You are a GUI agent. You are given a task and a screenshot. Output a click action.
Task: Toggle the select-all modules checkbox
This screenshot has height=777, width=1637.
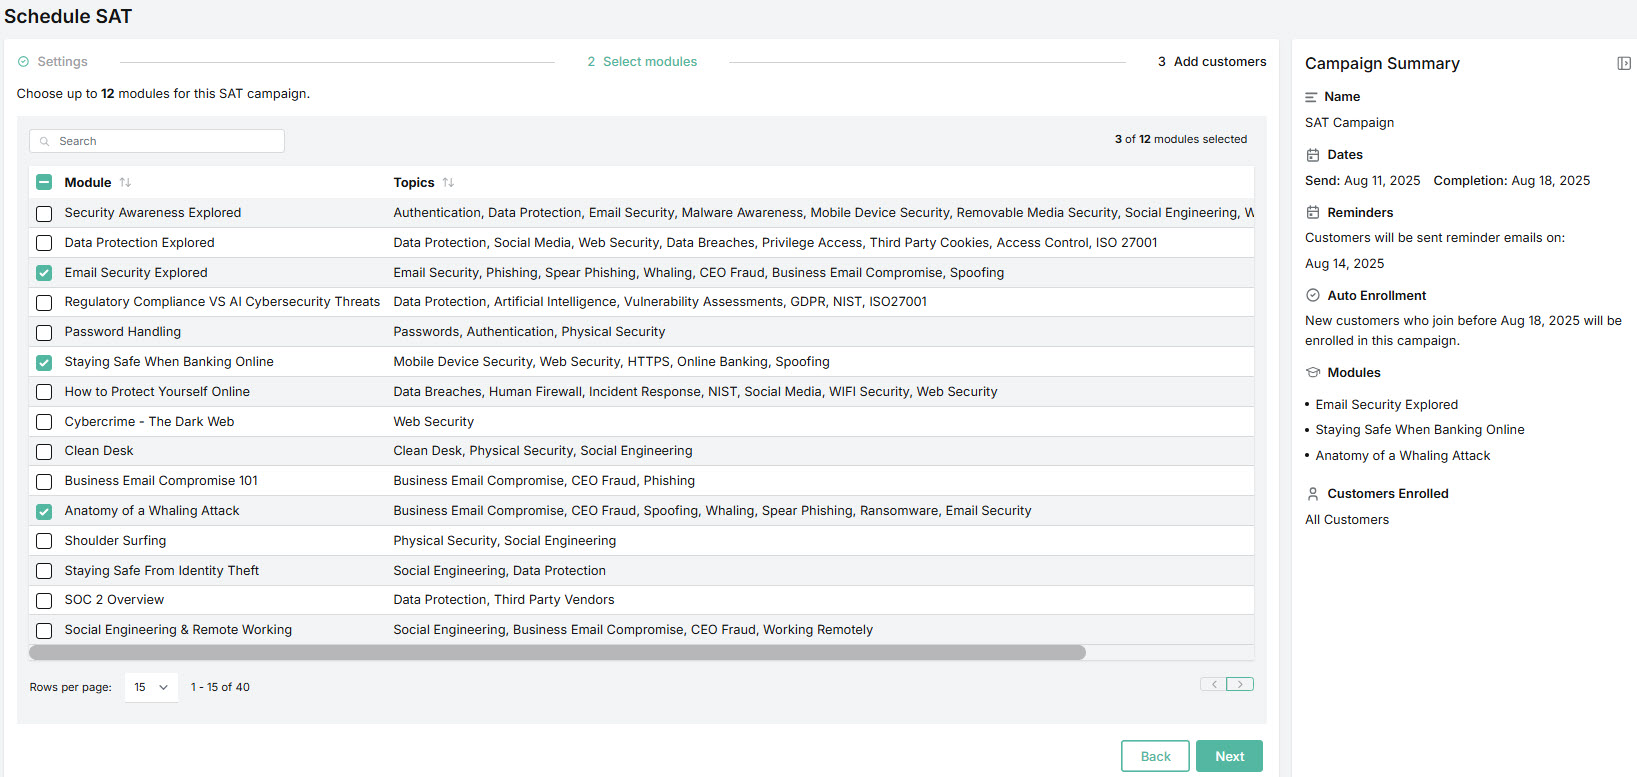click(x=44, y=182)
